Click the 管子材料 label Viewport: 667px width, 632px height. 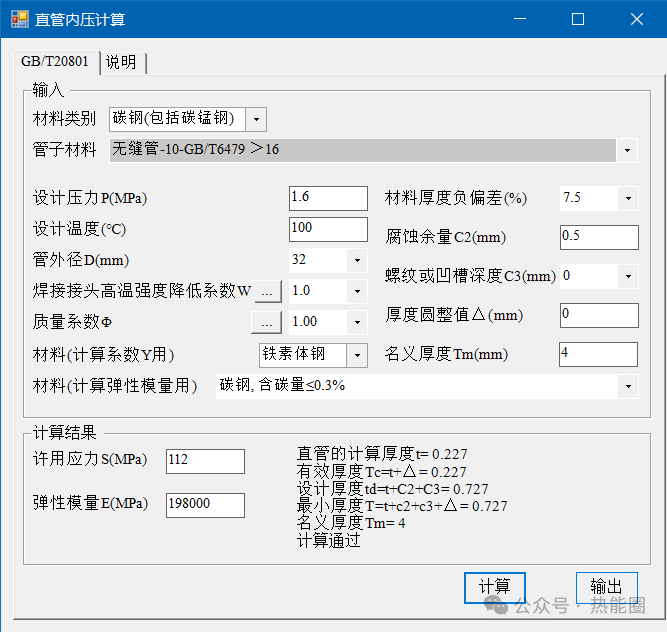point(64,150)
